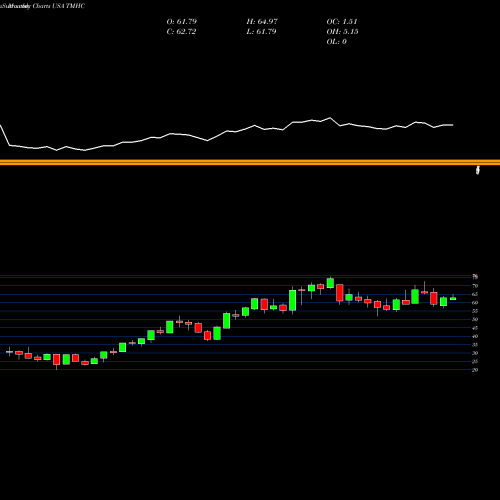The height and width of the screenshot is (500, 500).
Task: Click the 35 price axis label
Action: point(475,345)
